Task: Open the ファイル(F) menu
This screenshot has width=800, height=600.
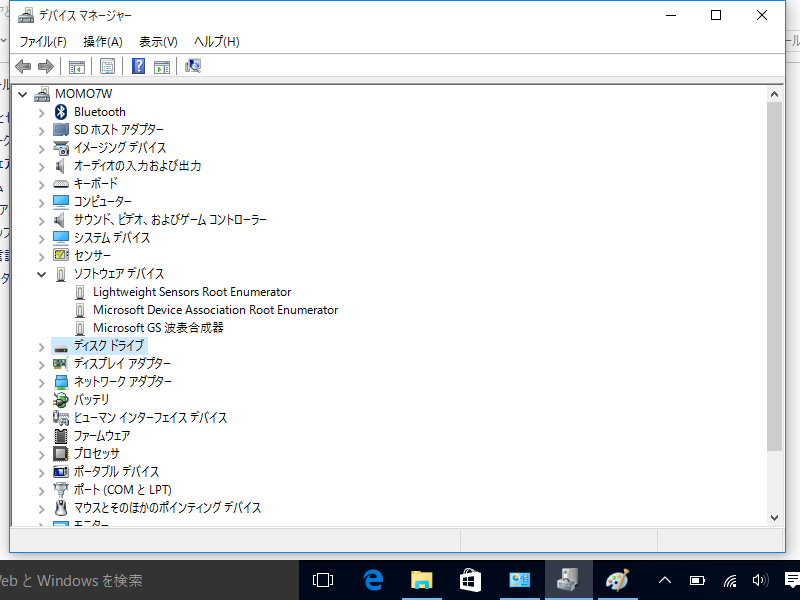Action: tap(43, 42)
